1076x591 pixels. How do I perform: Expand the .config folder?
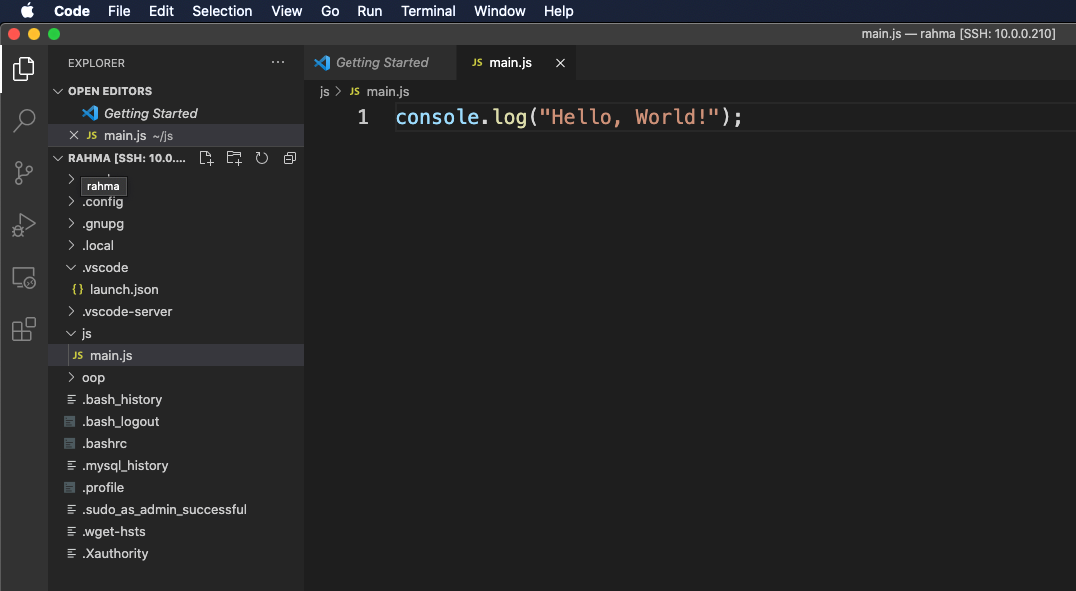click(x=102, y=202)
